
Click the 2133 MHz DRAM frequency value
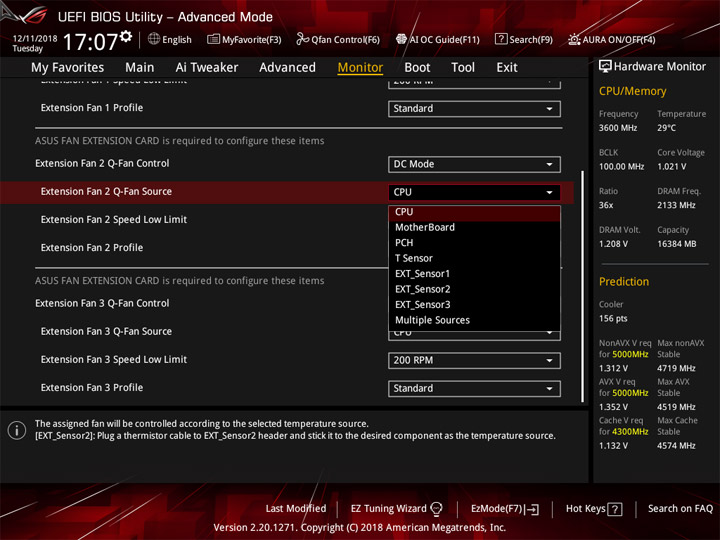point(676,205)
